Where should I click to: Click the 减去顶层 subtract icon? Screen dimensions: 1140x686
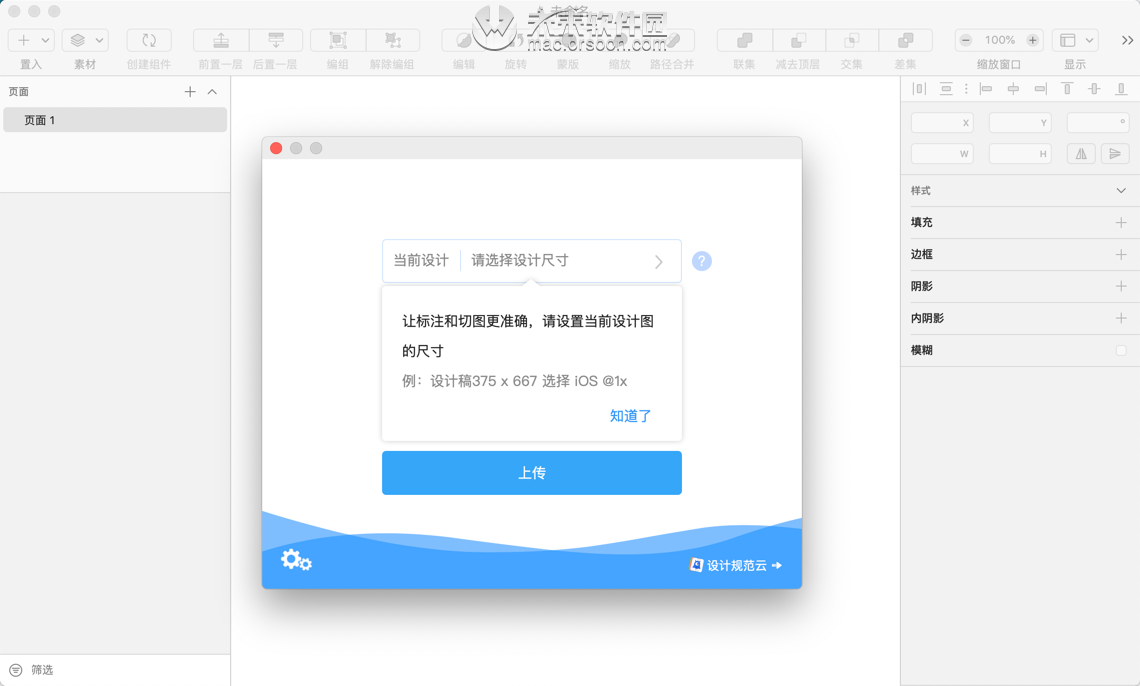tap(798, 41)
